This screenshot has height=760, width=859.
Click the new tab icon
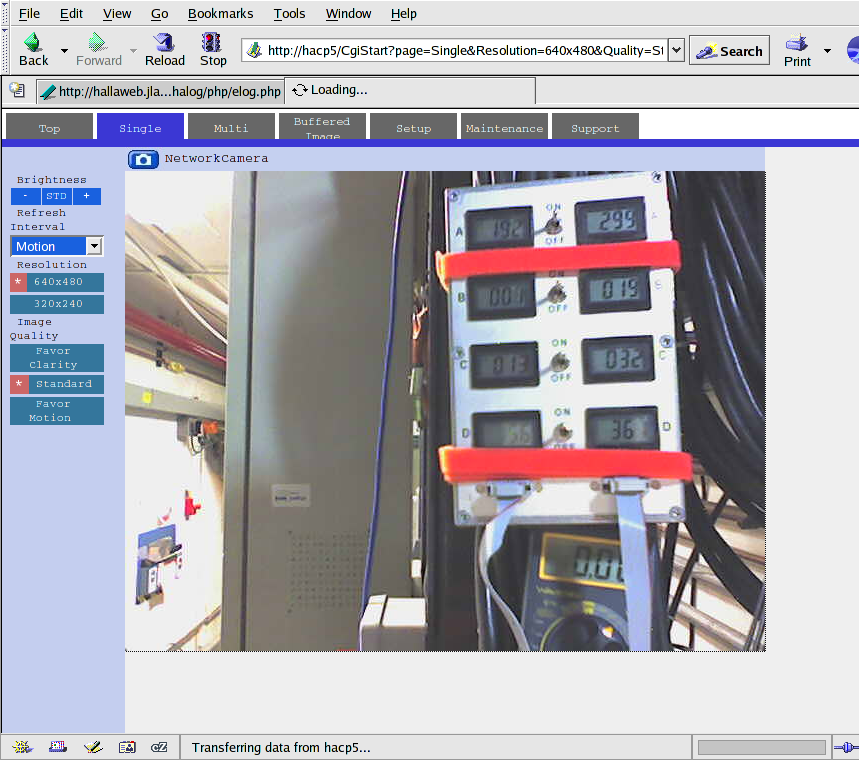click(18, 90)
